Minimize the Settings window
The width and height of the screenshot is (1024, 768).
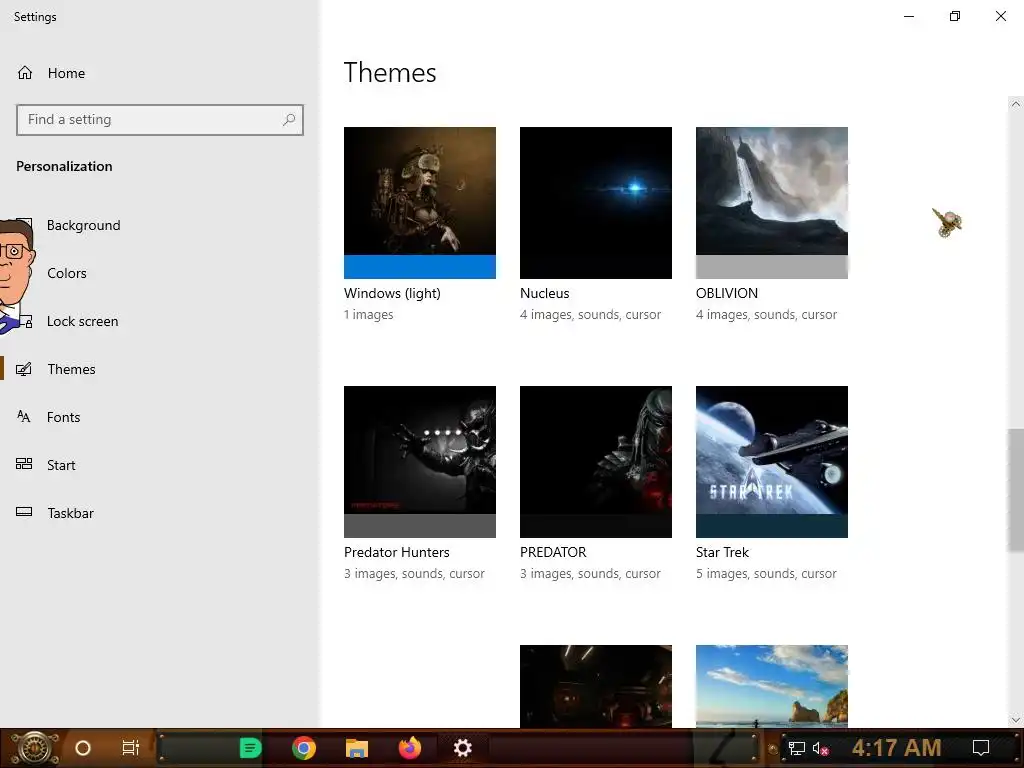pyautogui.click(x=908, y=16)
